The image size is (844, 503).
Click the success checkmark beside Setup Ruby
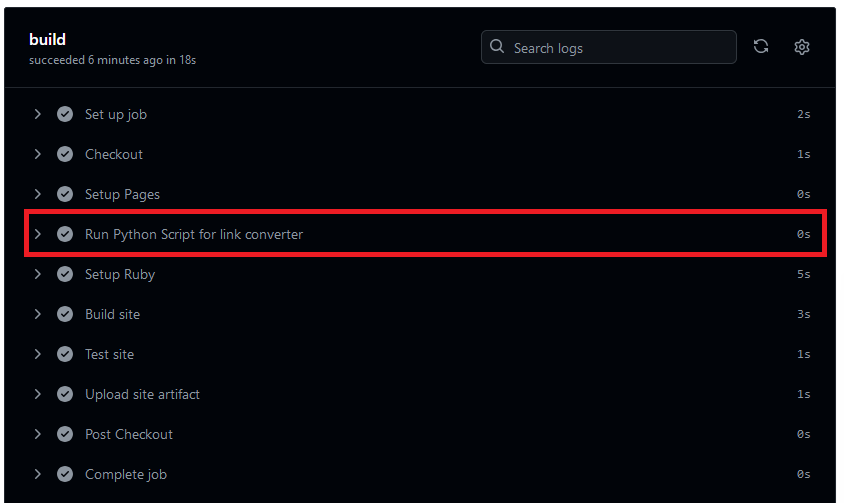click(x=65, y=274)
